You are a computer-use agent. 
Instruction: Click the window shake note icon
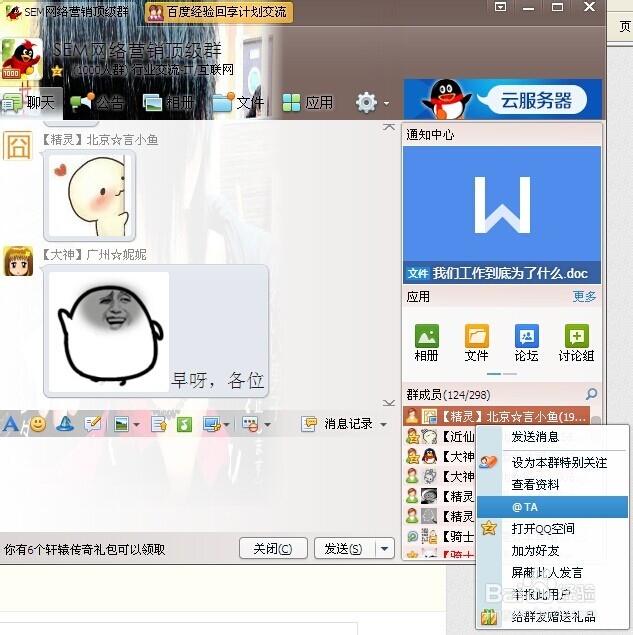pyautogui.click(x=92, y=424)
